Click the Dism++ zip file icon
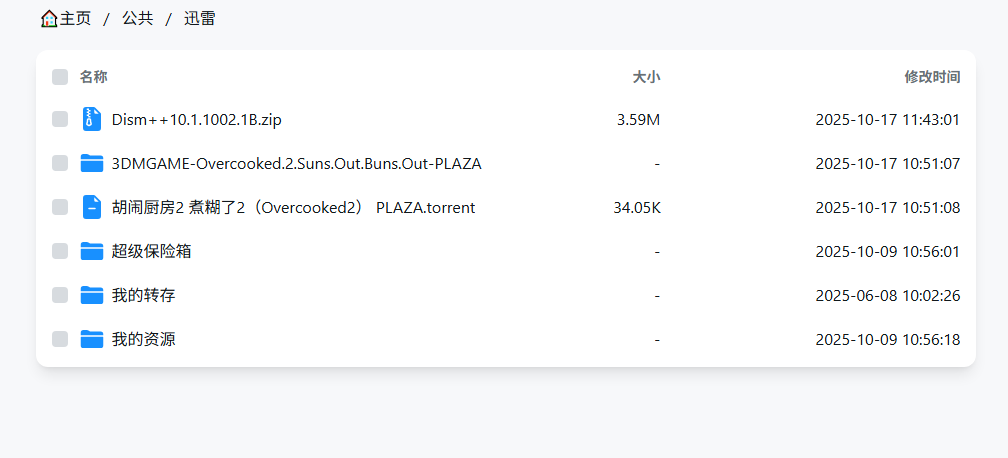1008x458 pixels. click(x=92, y=119)
